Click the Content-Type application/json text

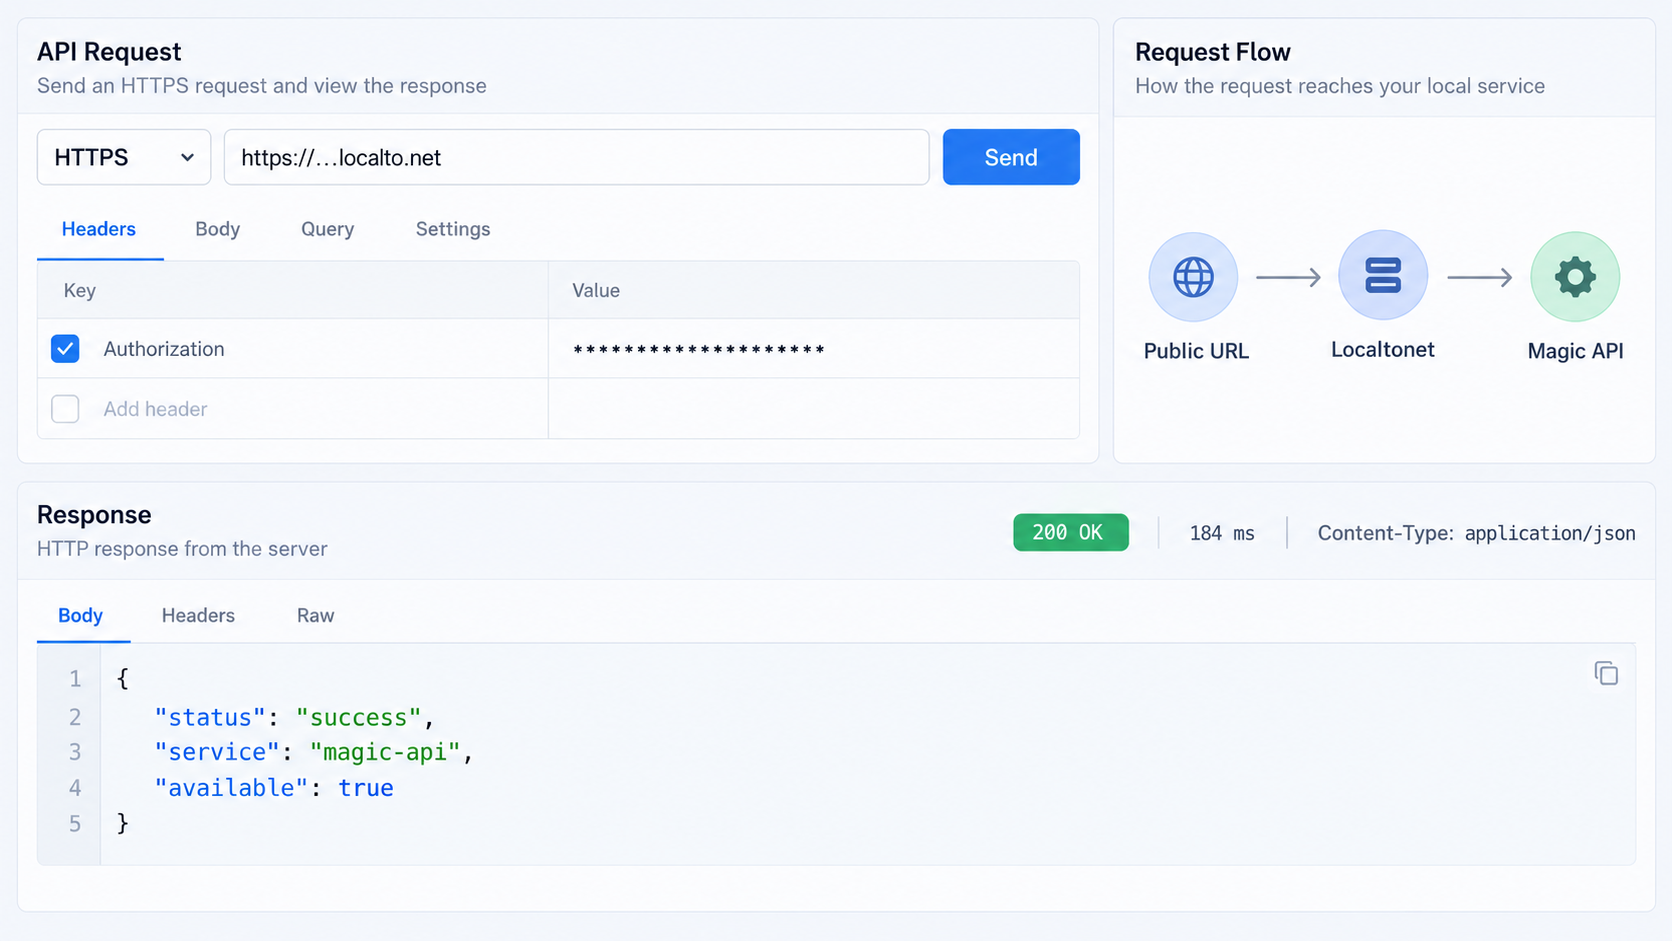point(1477,533)
